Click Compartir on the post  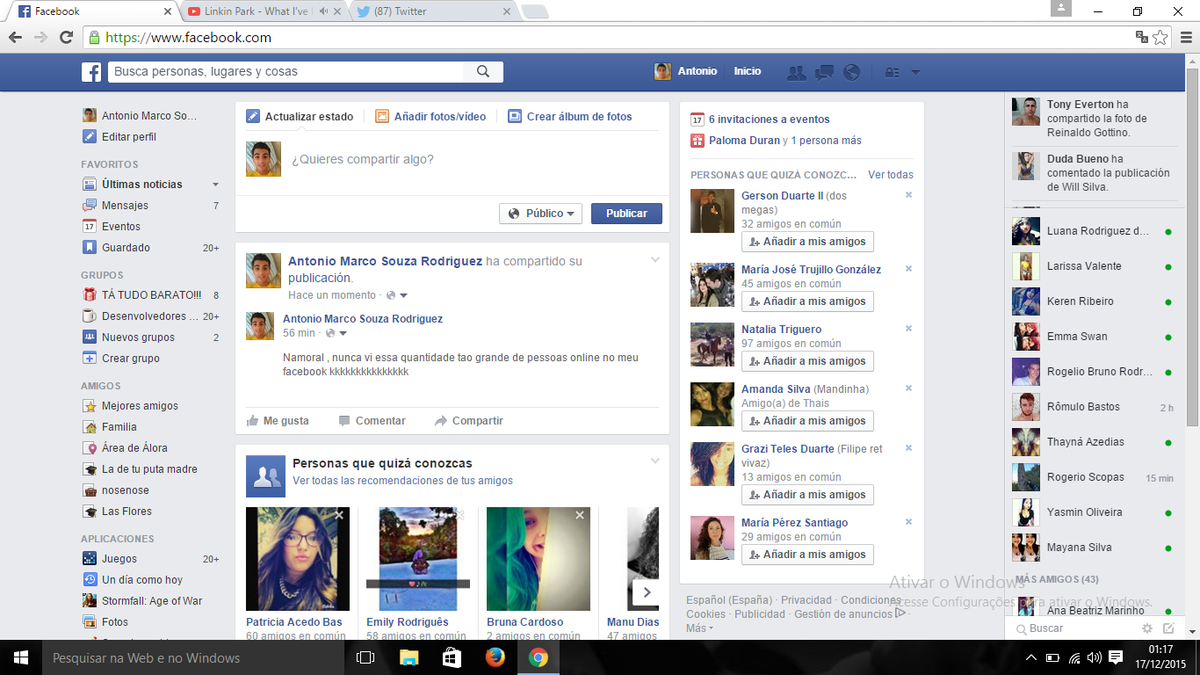pos(469,421)
